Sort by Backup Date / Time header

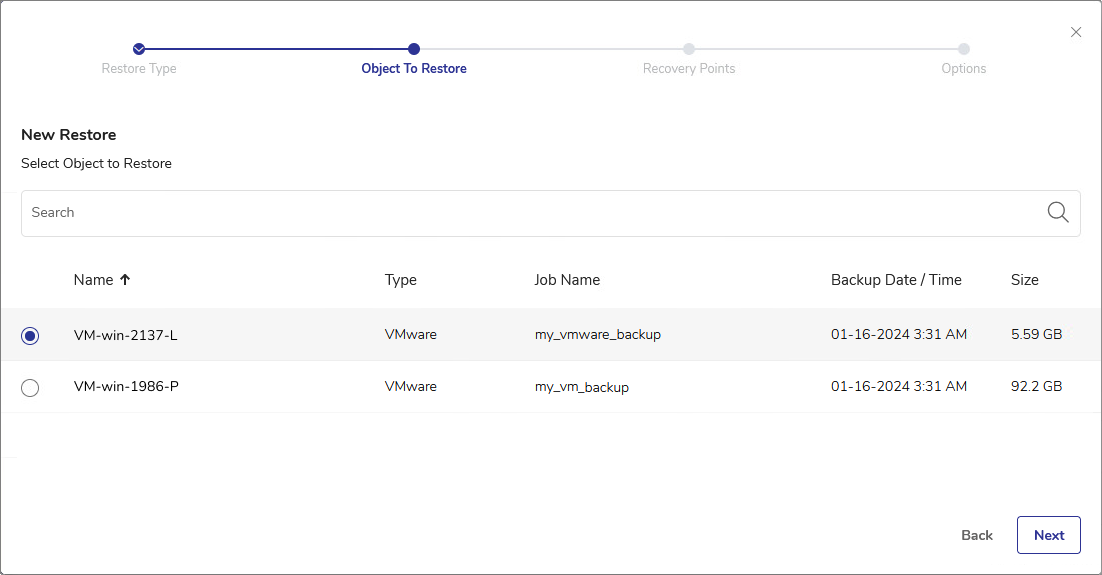pos(896,280)
